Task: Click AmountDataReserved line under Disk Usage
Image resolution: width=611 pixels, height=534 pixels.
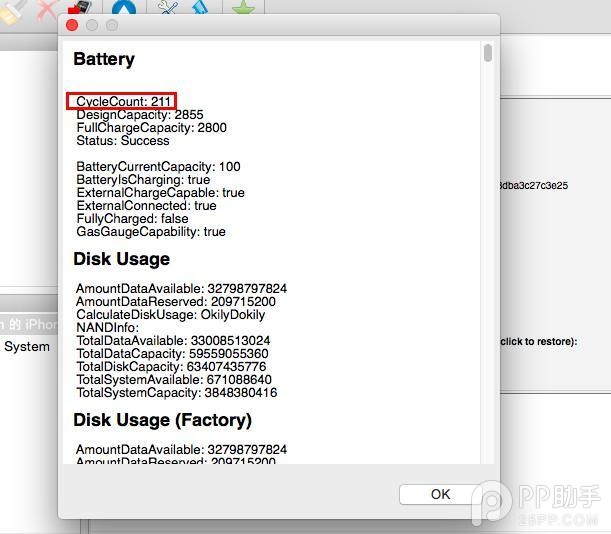Action: [x=176, y=301]
